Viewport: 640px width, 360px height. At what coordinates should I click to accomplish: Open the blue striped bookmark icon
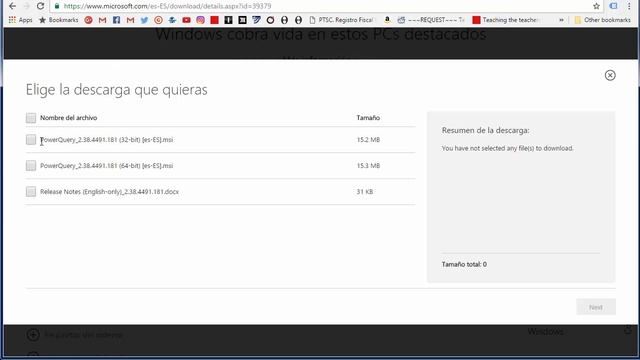coord(256,20)
